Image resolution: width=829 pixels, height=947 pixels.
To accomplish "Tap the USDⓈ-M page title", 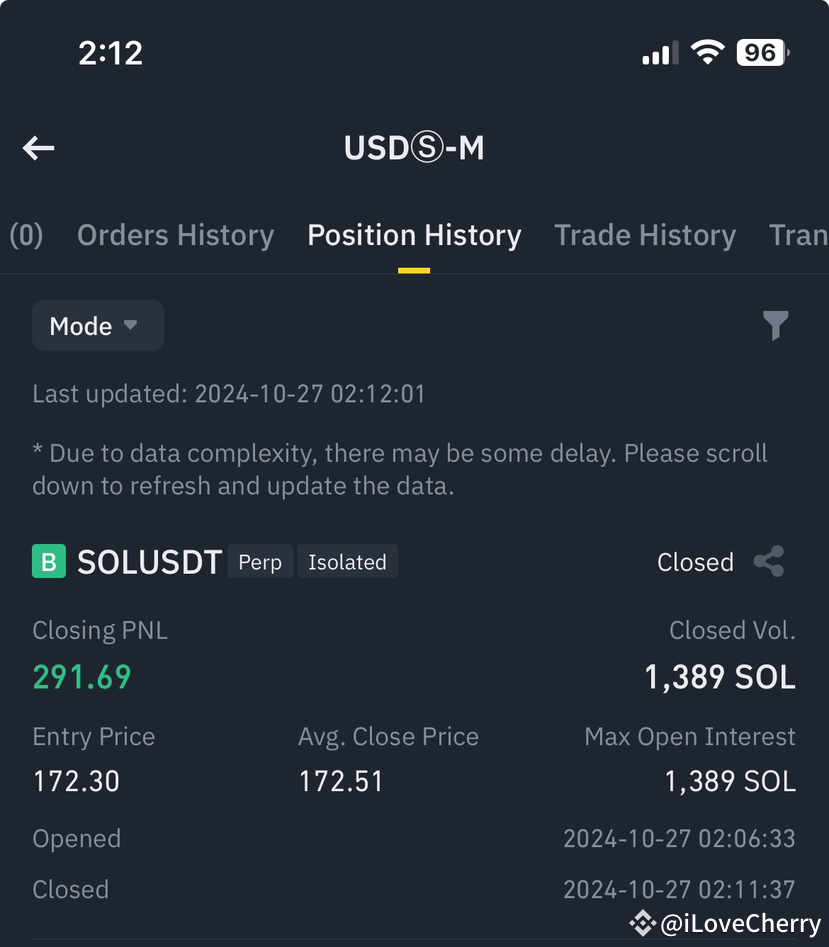I will point(414,148).
